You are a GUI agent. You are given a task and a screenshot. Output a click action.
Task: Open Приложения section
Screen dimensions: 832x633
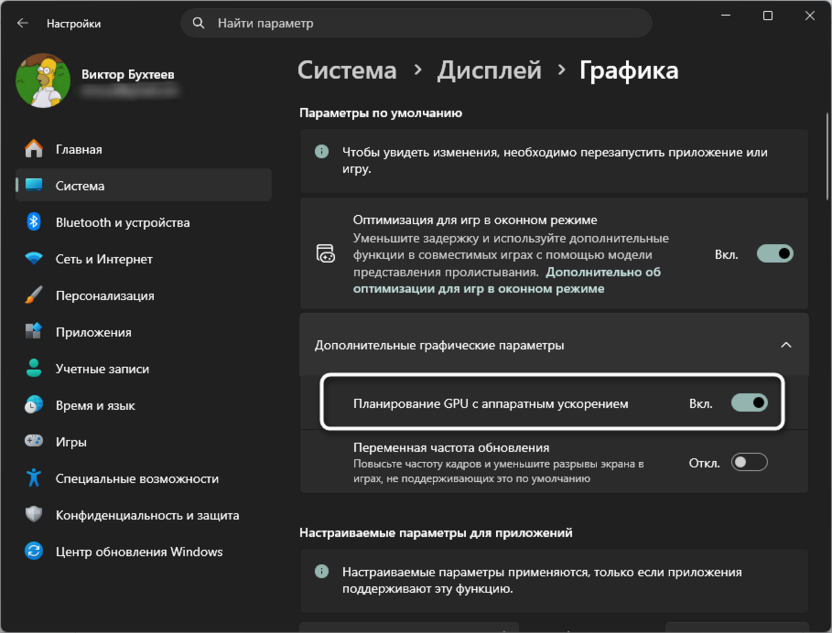144,332
